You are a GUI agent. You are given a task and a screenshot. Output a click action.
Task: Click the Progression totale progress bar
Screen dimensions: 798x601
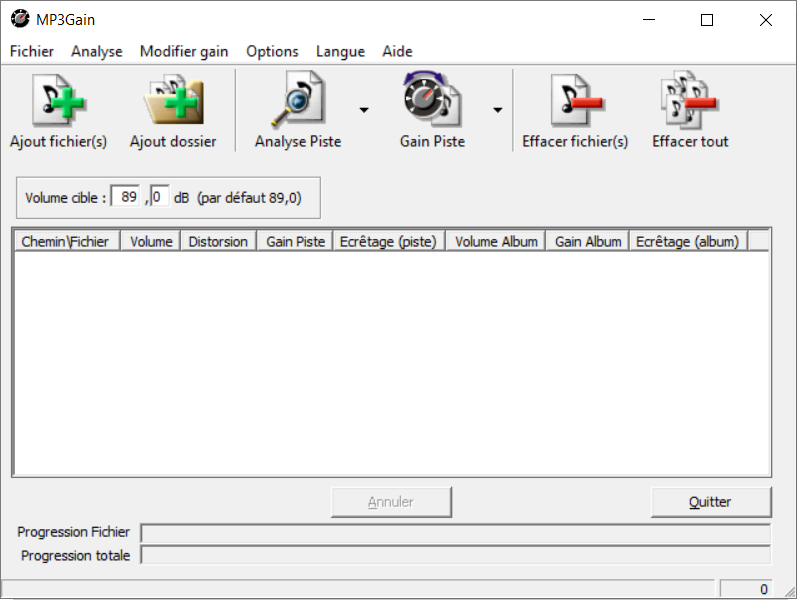point(455,555)
